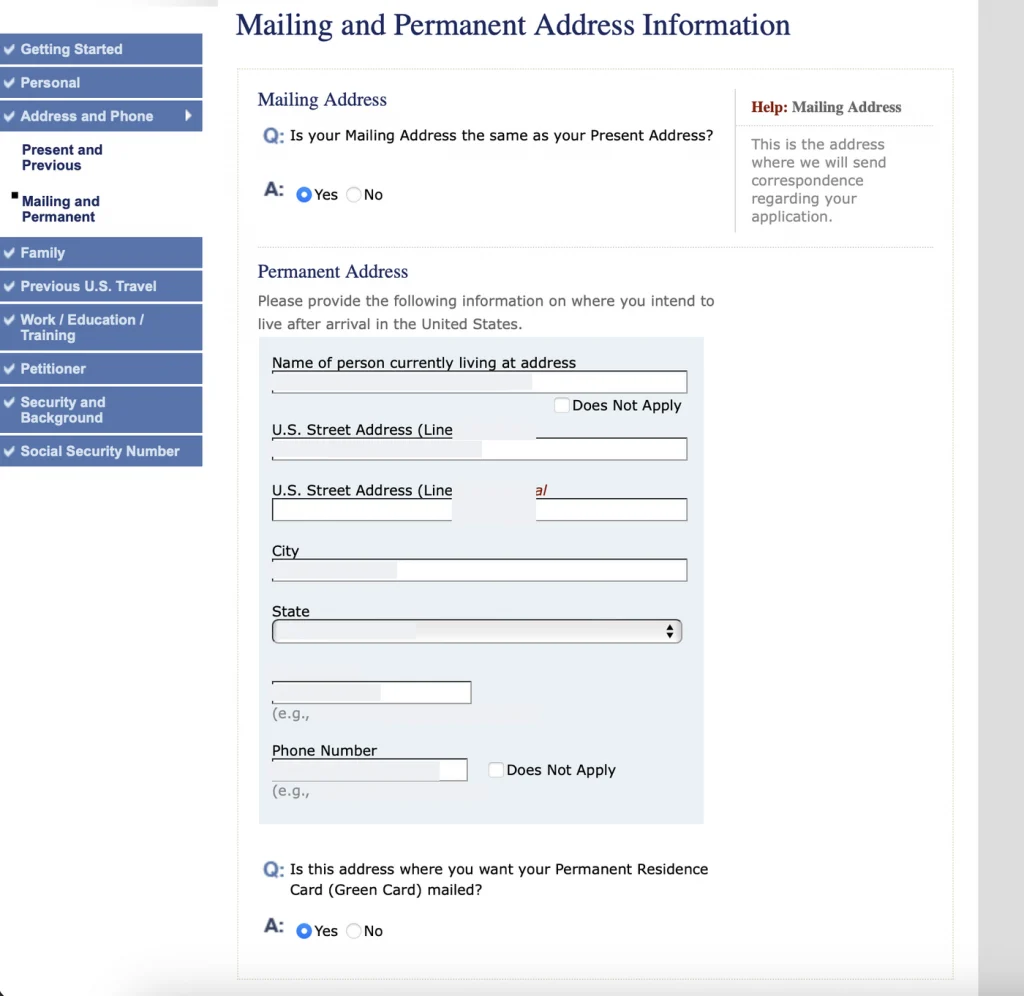Click the checkmark icon beside Petitioner
1024x996 pixels.
(9, 368)
